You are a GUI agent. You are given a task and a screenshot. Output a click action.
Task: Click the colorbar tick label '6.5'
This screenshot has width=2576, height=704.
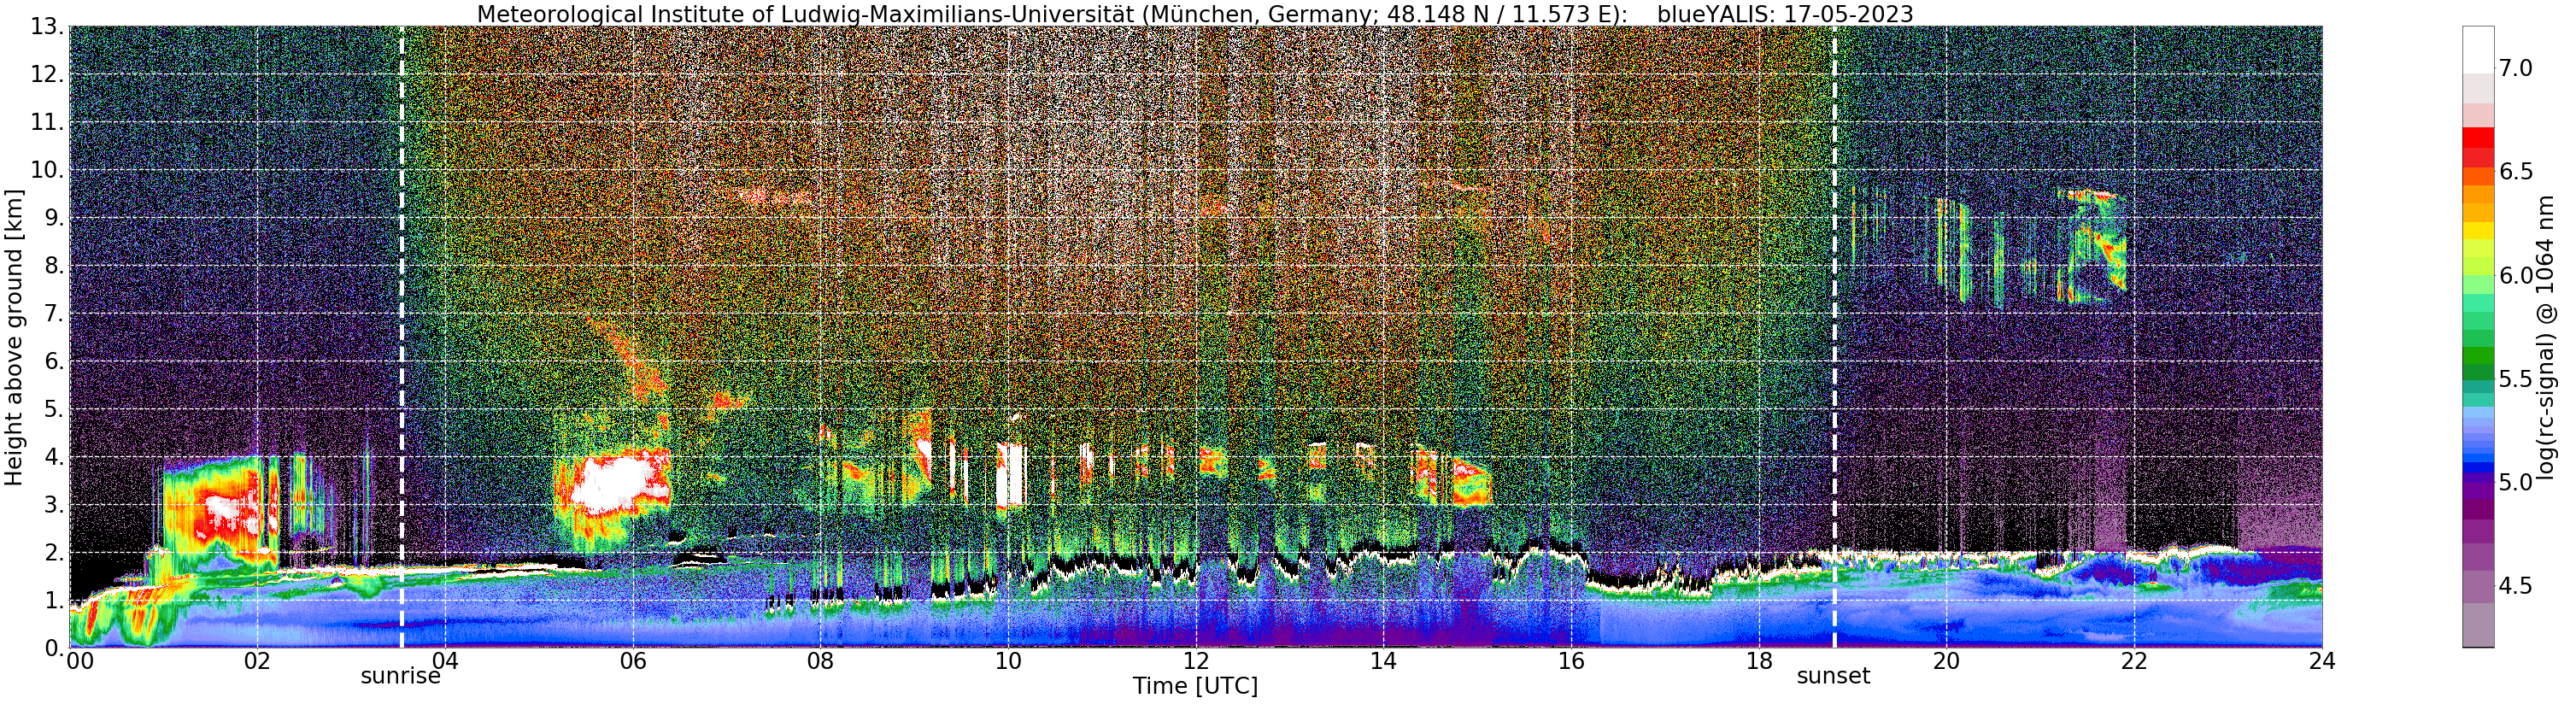(x=2515, y=172)
